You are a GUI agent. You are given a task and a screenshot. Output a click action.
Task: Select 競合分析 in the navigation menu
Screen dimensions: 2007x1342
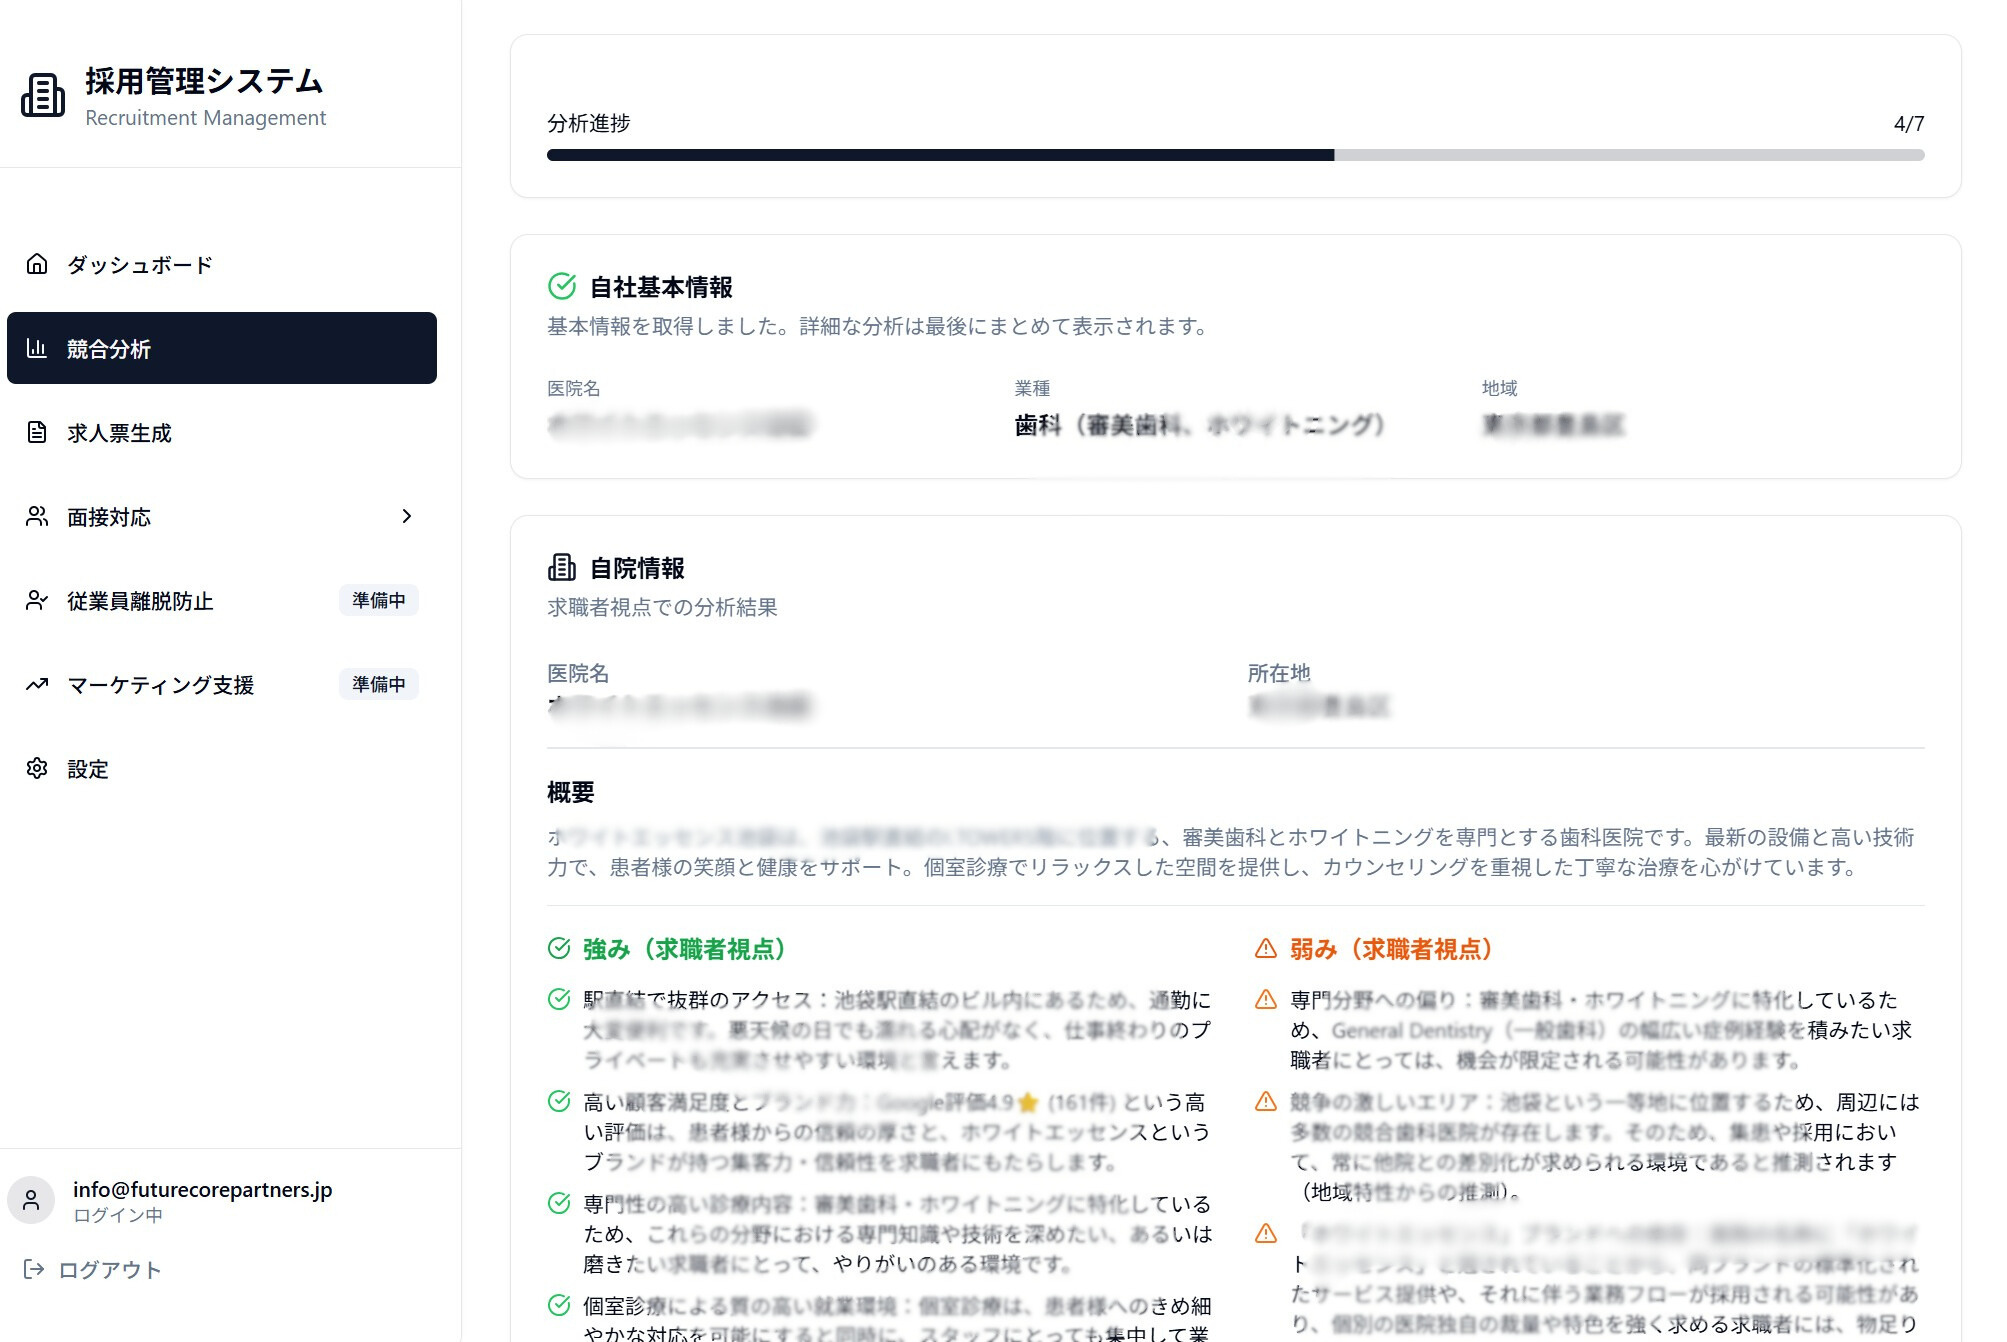click(107, 348)
